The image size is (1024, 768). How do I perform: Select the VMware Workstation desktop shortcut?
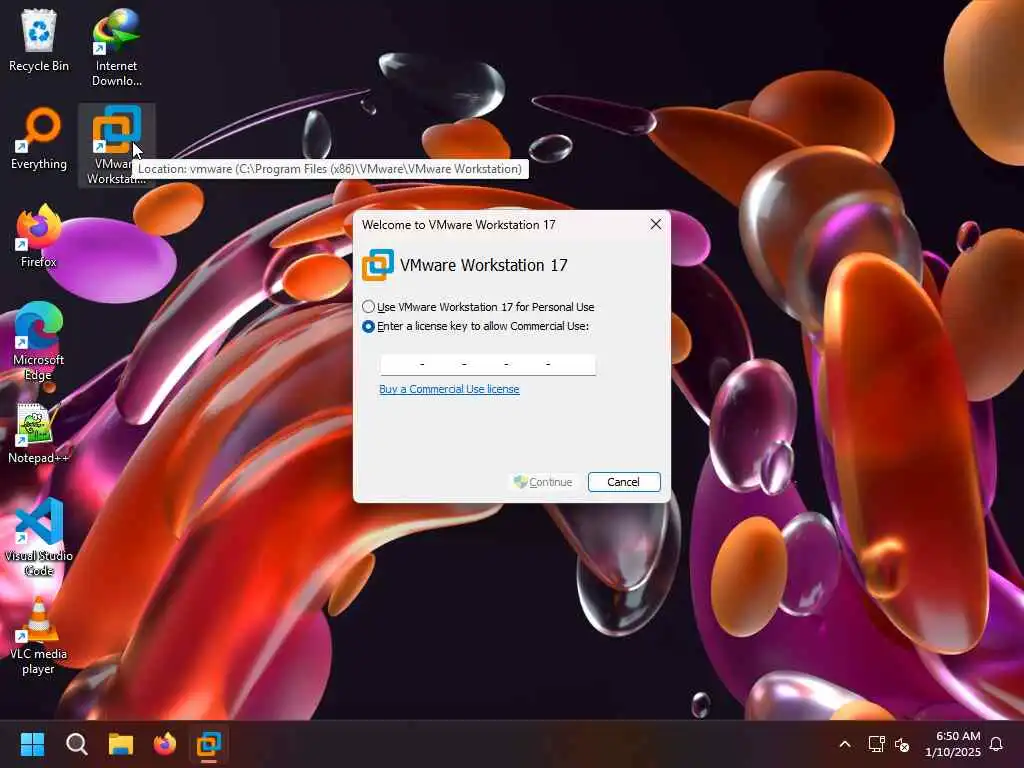(x=117, y=145)
